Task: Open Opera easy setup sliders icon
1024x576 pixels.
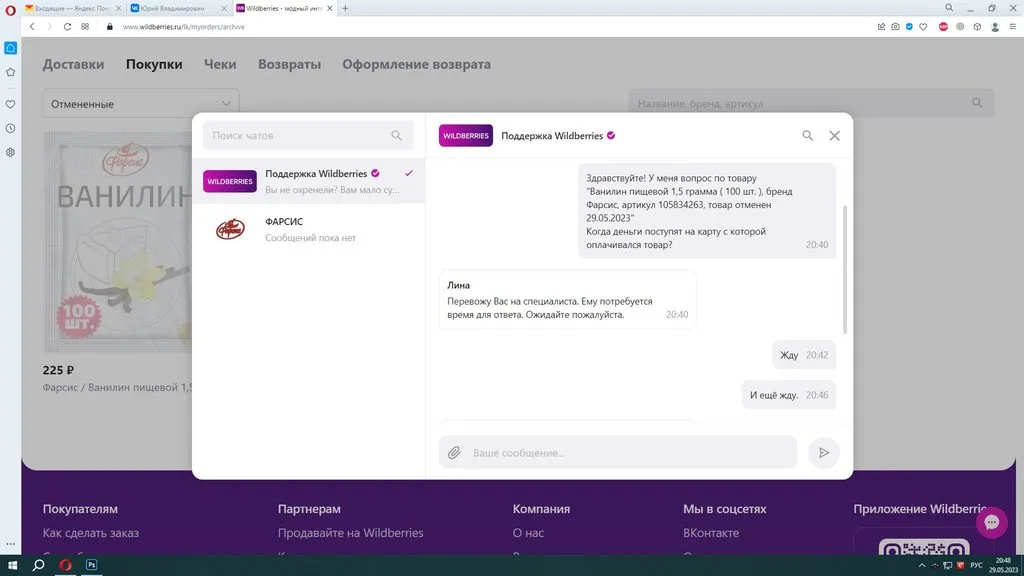Action: (1013, 27)
